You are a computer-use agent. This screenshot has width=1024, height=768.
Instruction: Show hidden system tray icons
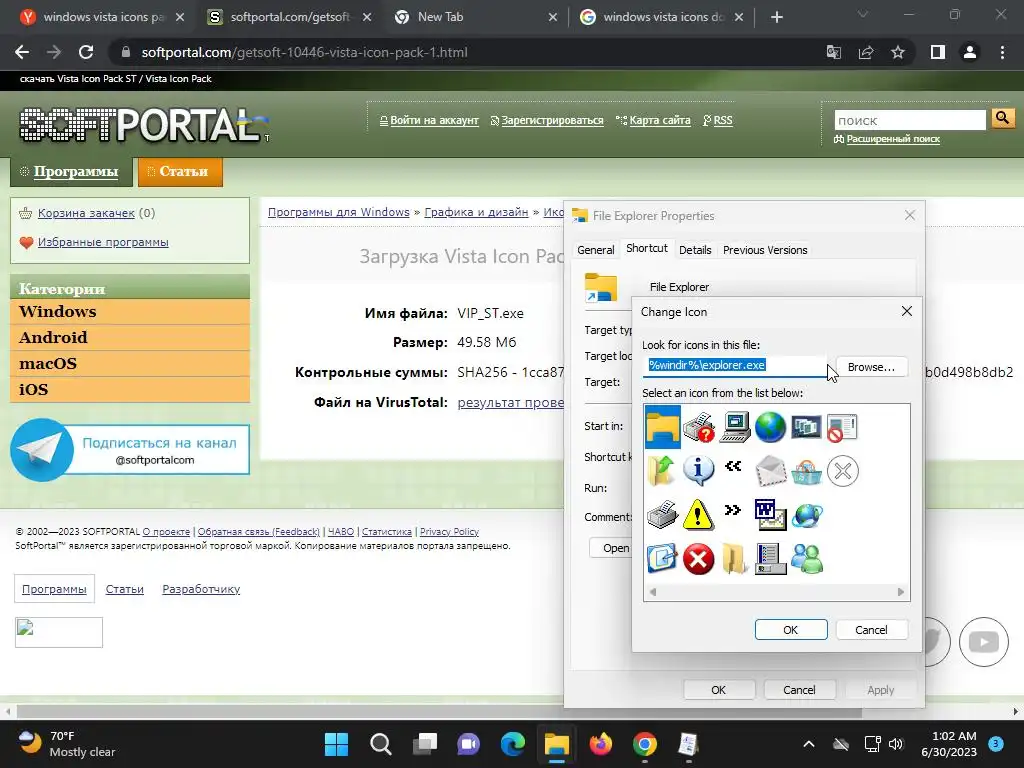click(x=808, y=744)
